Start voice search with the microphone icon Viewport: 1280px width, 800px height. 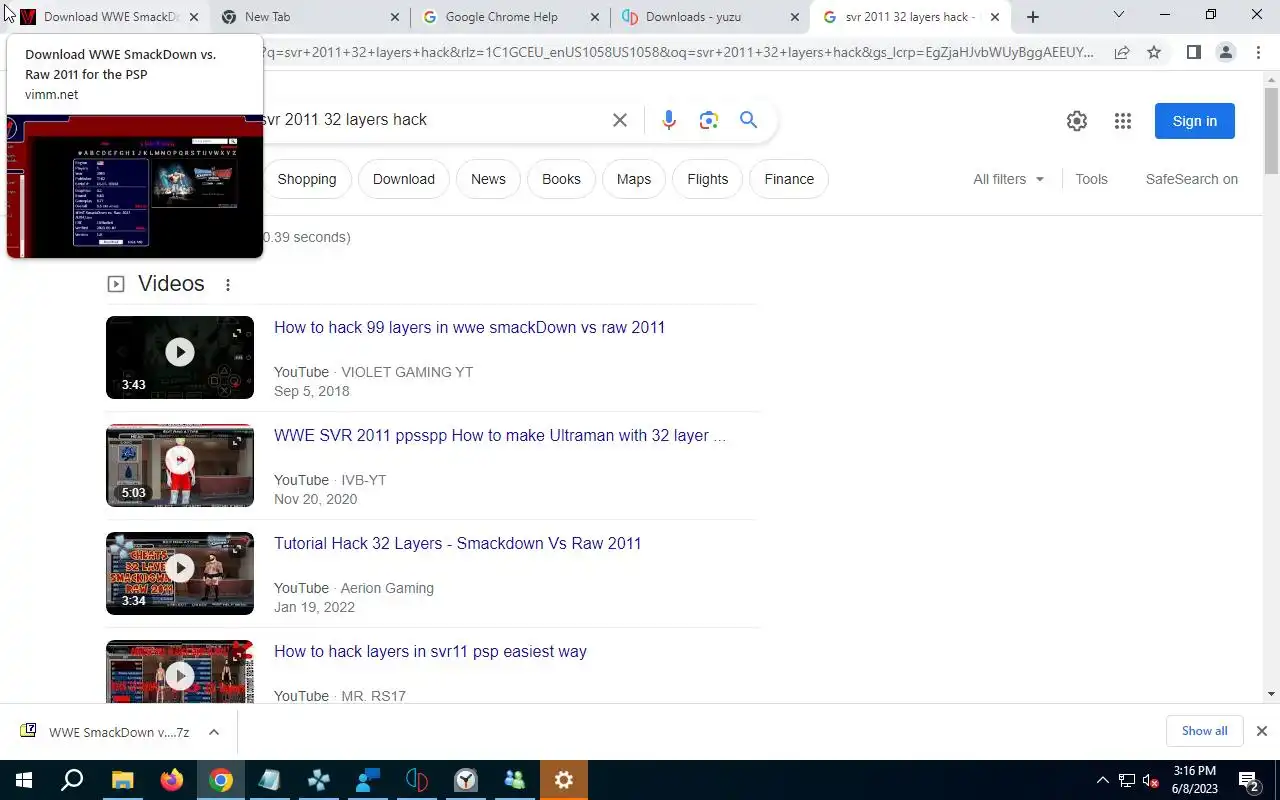click(669, 120)
